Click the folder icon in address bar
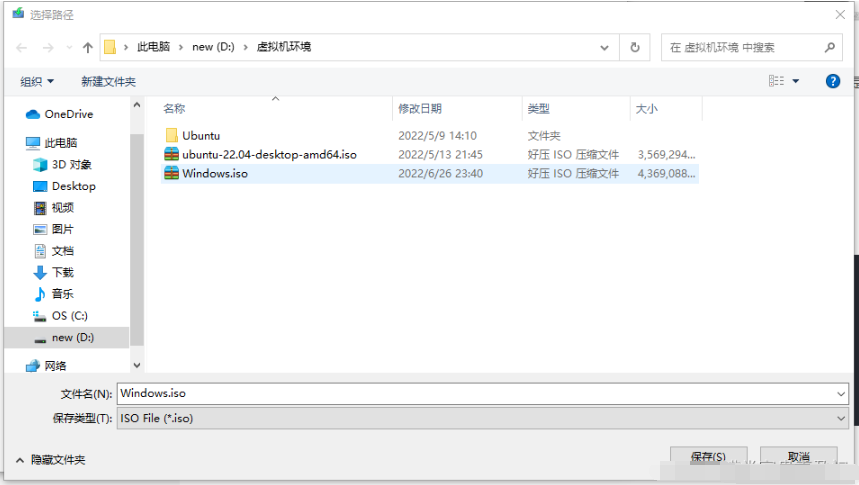 pyautogui.click(x=110, y=47)
